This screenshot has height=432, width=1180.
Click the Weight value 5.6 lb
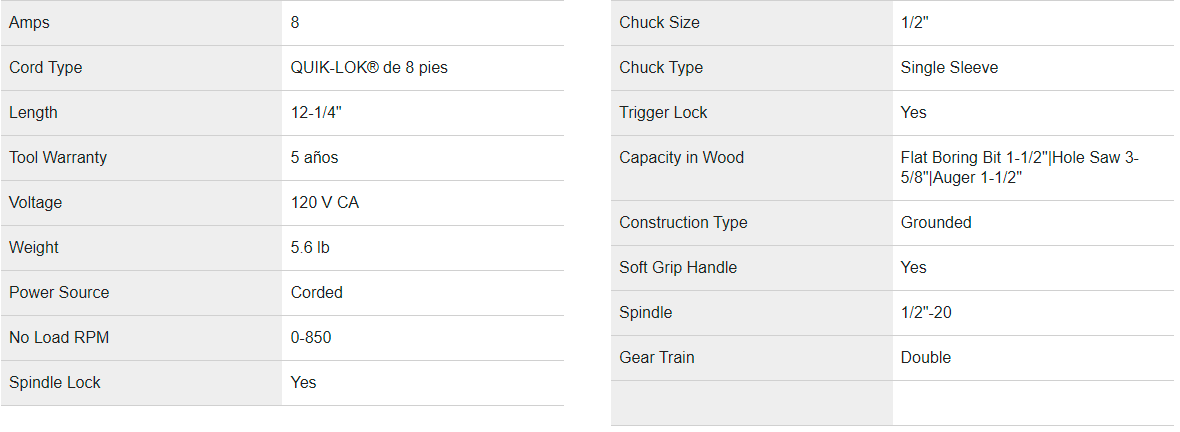pyautogui.click(x=310, y=247)
